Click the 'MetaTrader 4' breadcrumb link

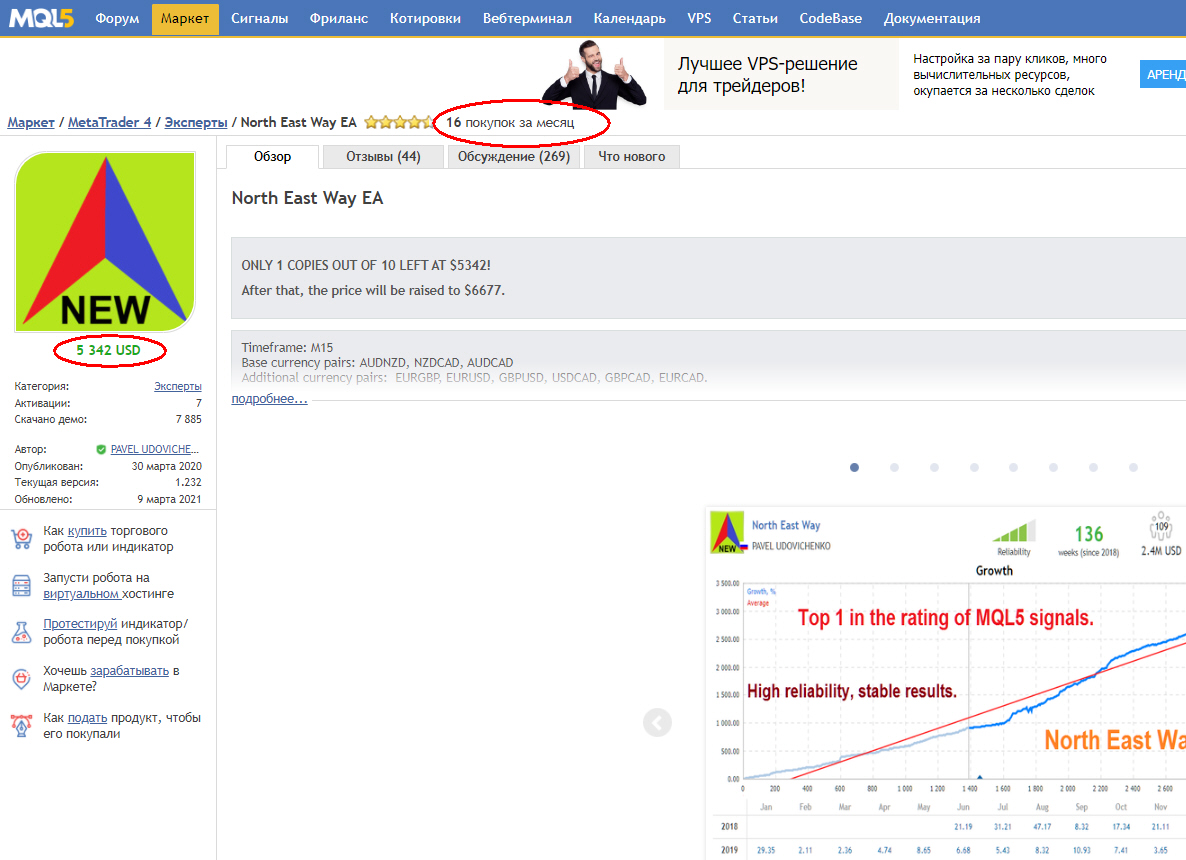point(110,122)
